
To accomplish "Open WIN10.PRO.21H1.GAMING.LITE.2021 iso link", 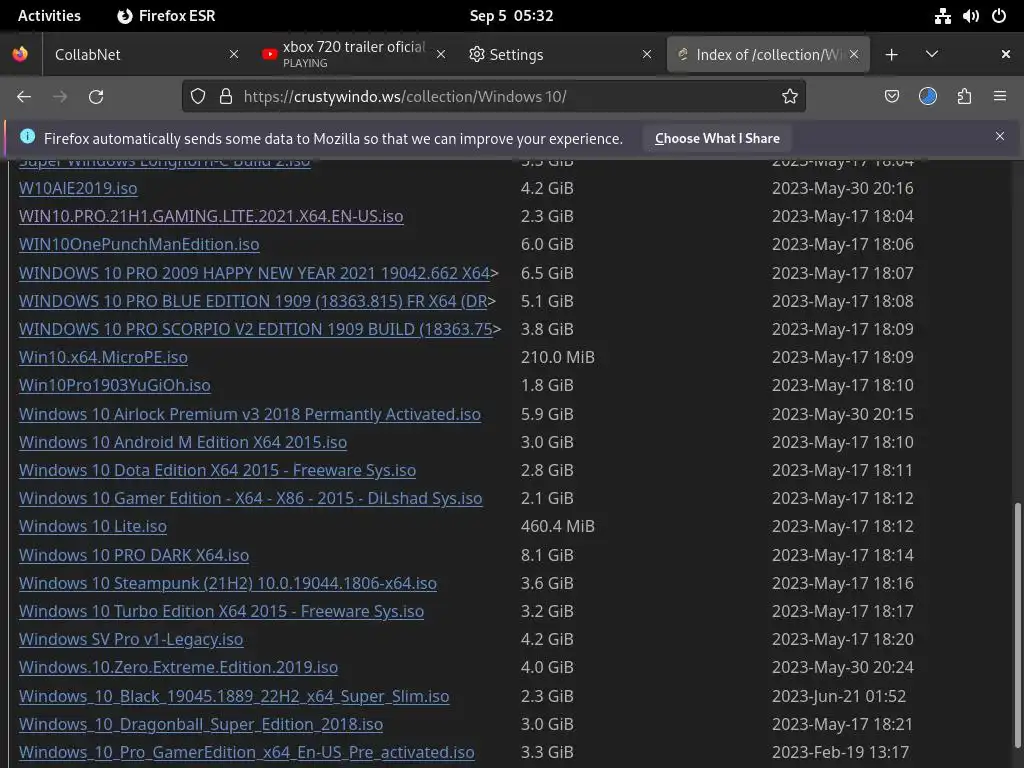I will click(211, 216).
